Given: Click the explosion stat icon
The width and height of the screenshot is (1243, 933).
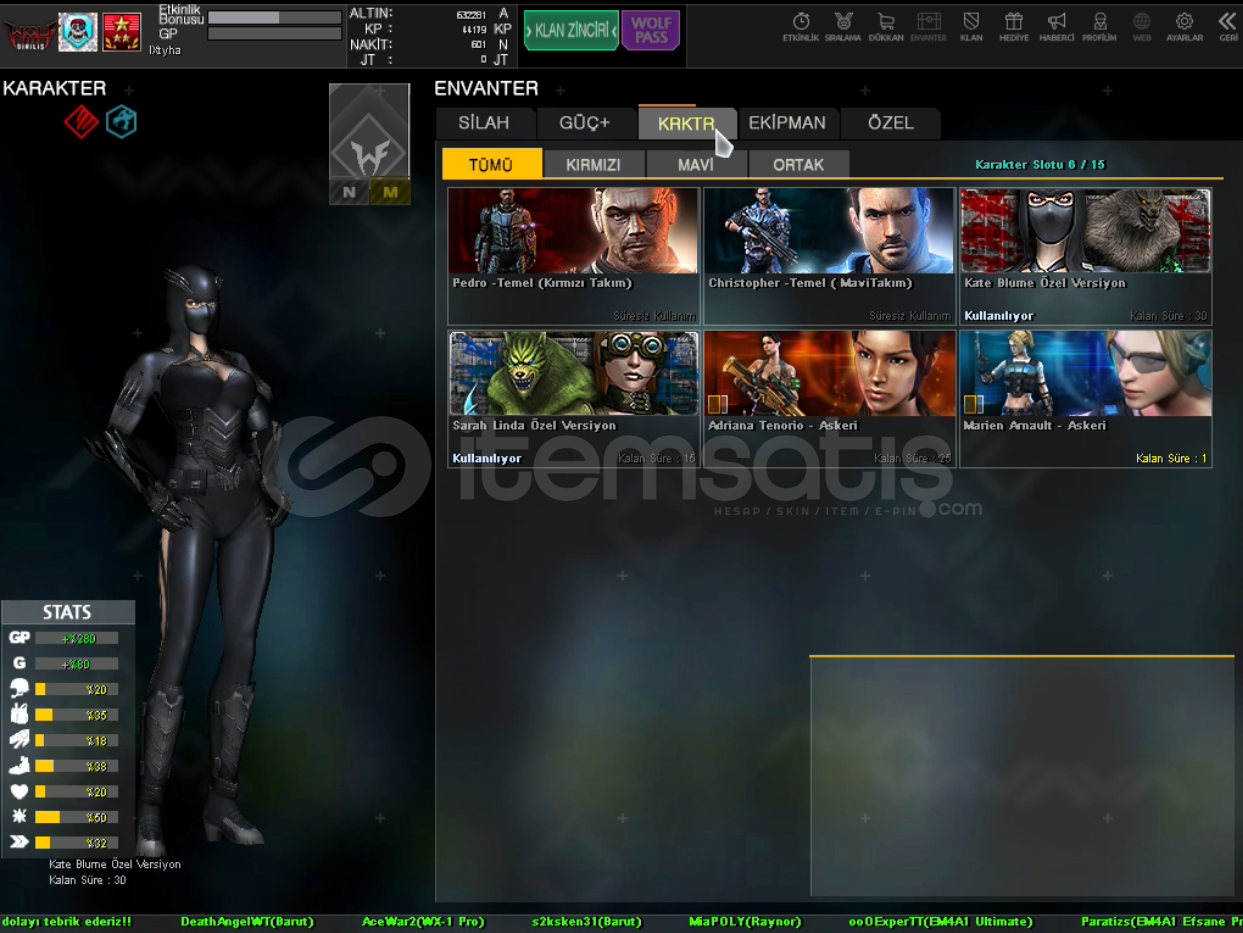Looking at the screenshot, I should click(19, 817).
